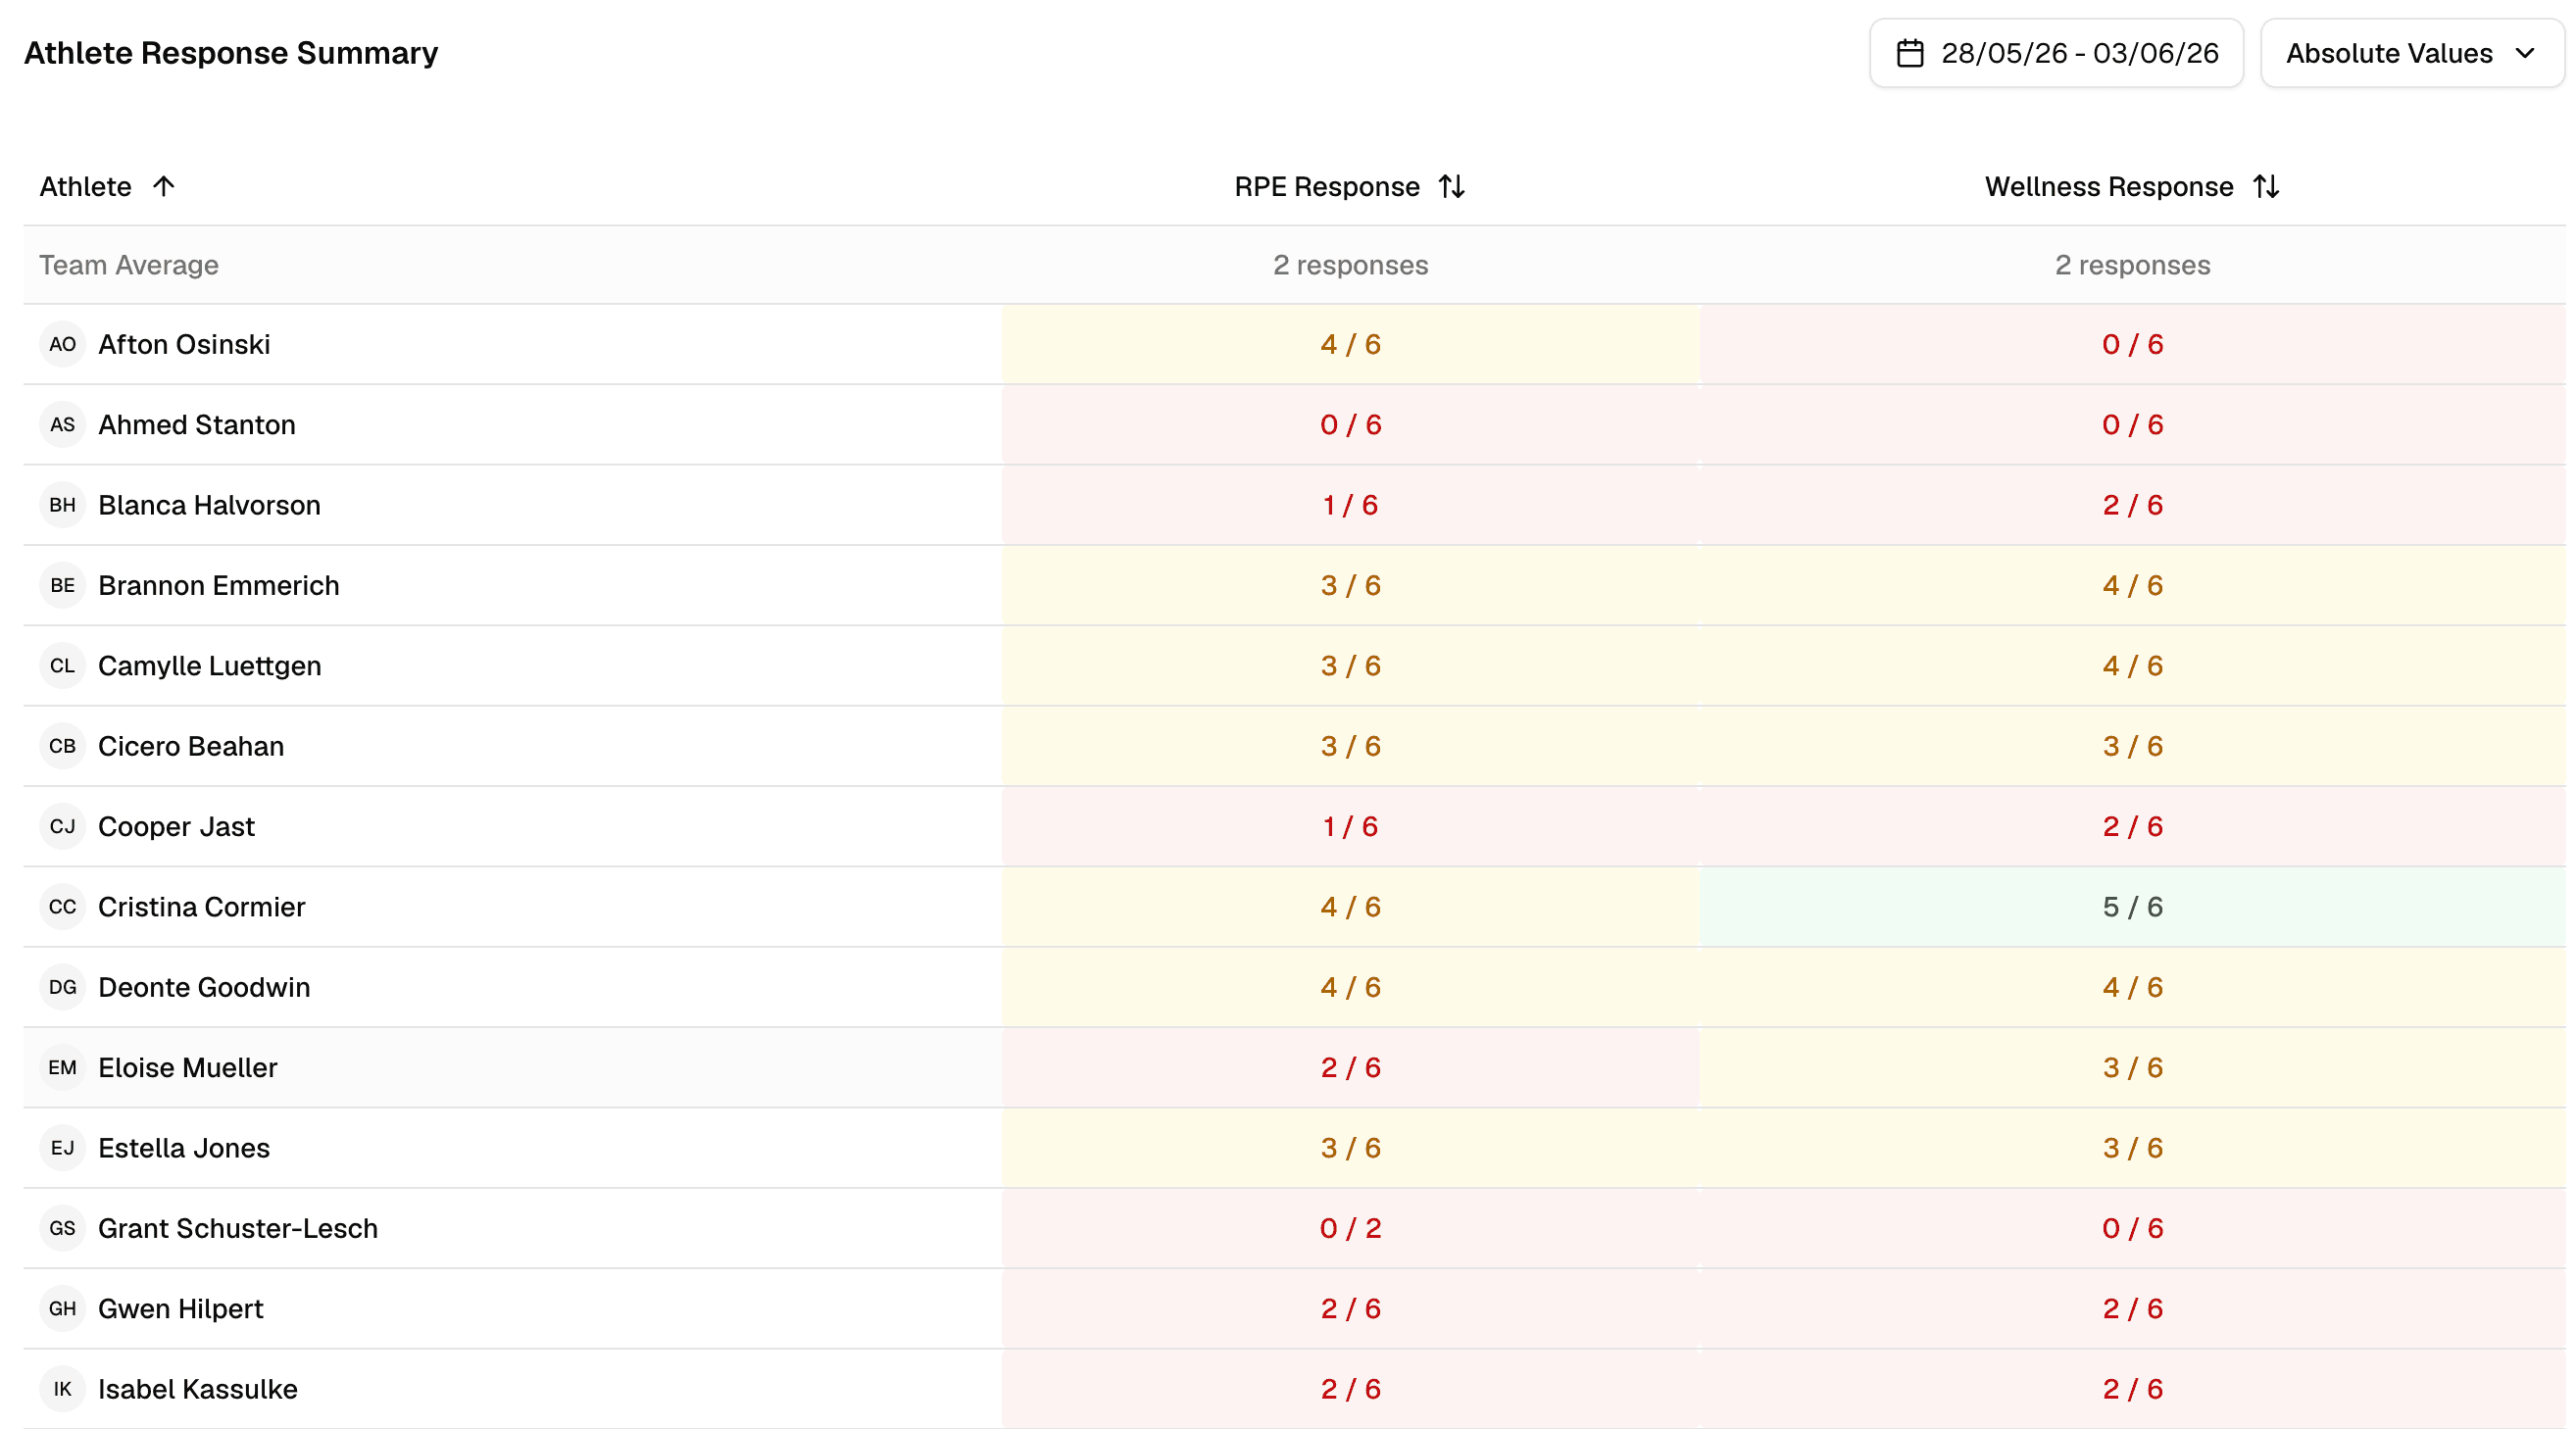Click Afton Osinski's Wellness 0 / 6 cell
2576x1429 pixels.
pyautogui.click(x=2133, y=345)
